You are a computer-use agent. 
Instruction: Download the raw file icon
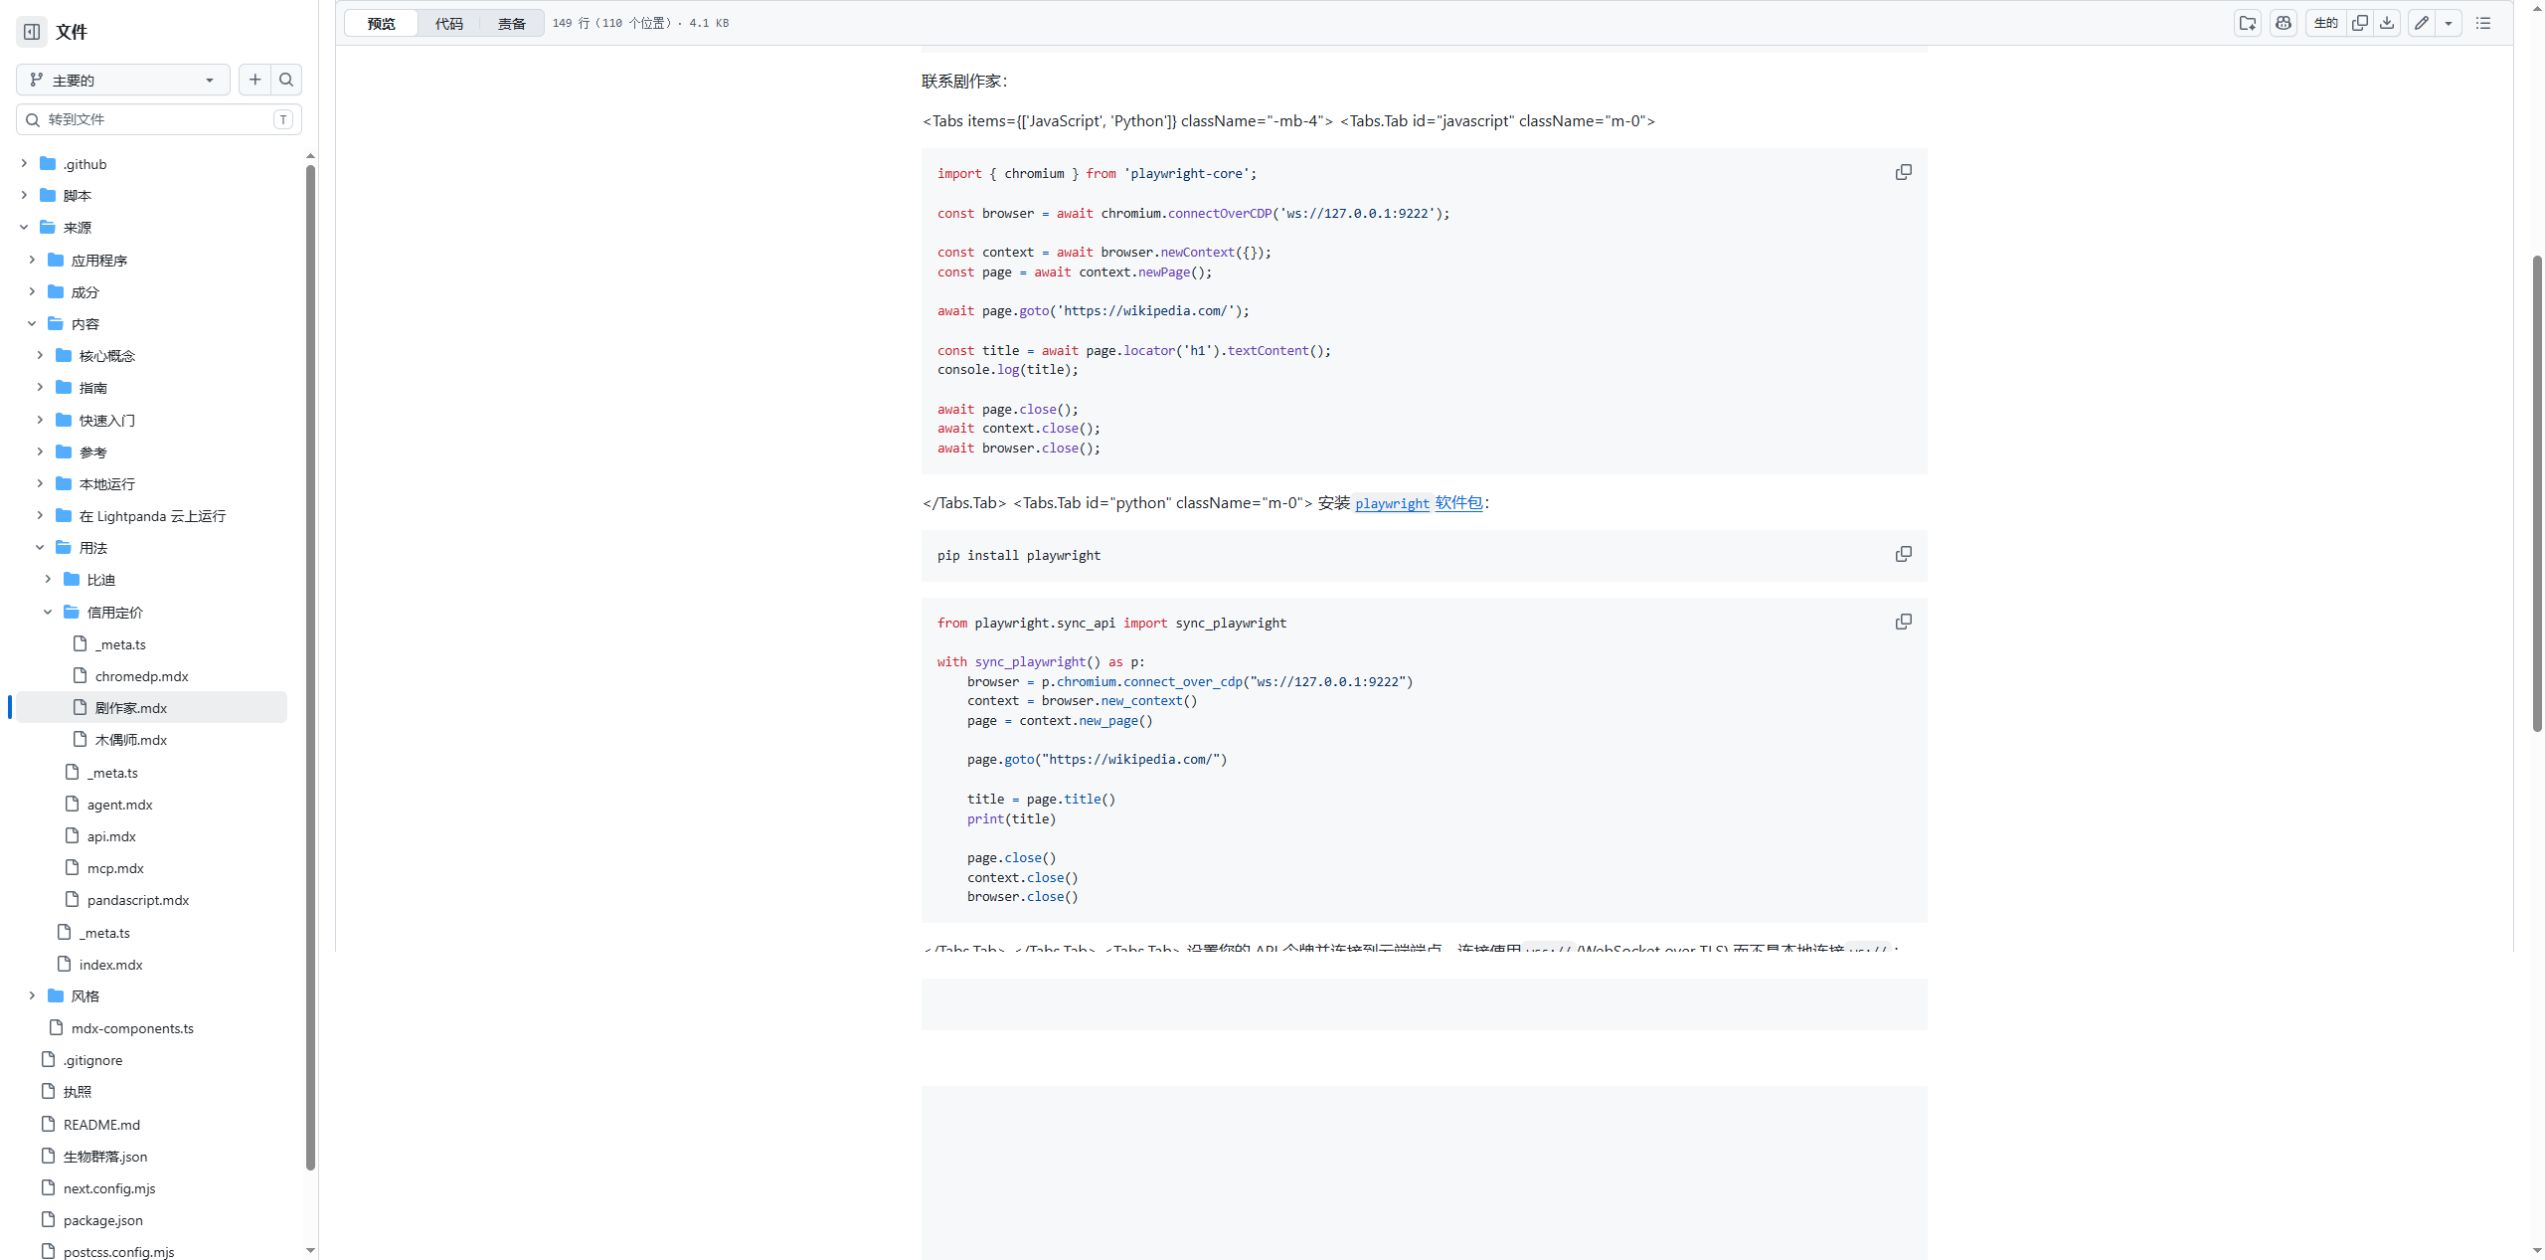point(2387,23)
